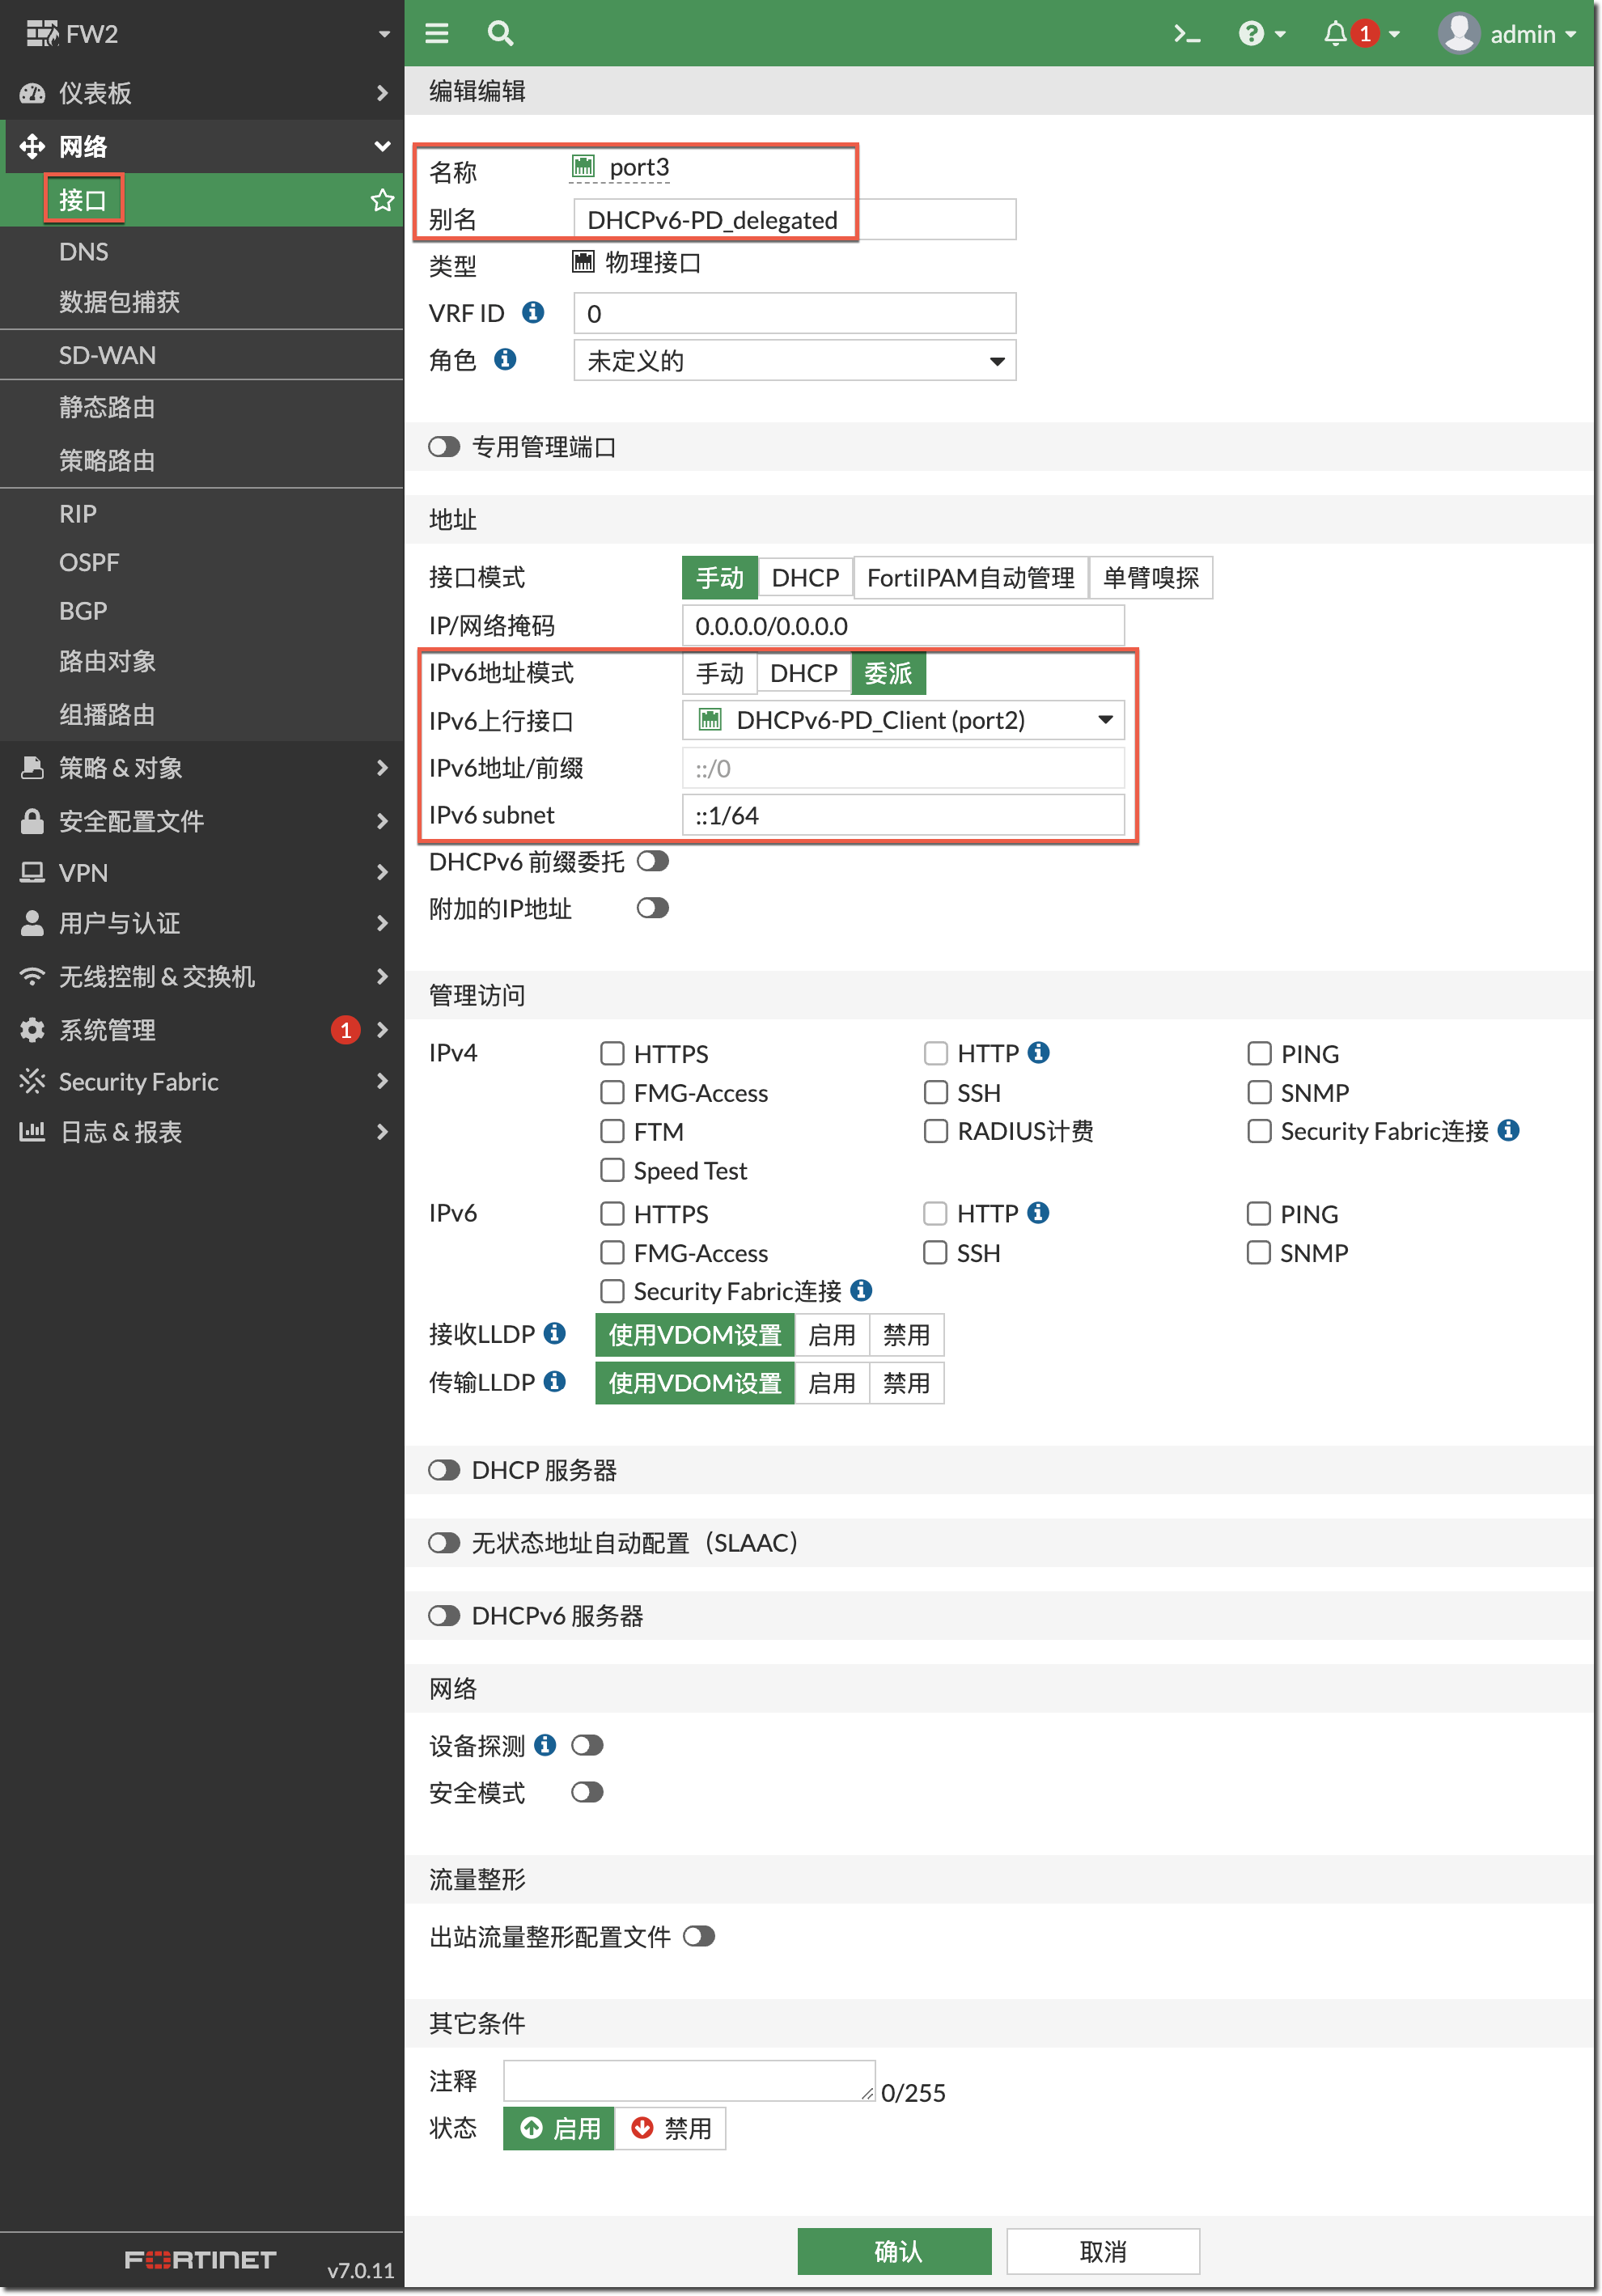Open the 角色 dropdown

[x=794, y=361]
